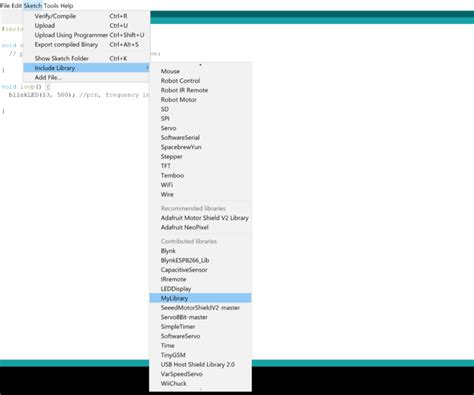Include the TinyGSM library
474x395 pixels.
point(200,355)
